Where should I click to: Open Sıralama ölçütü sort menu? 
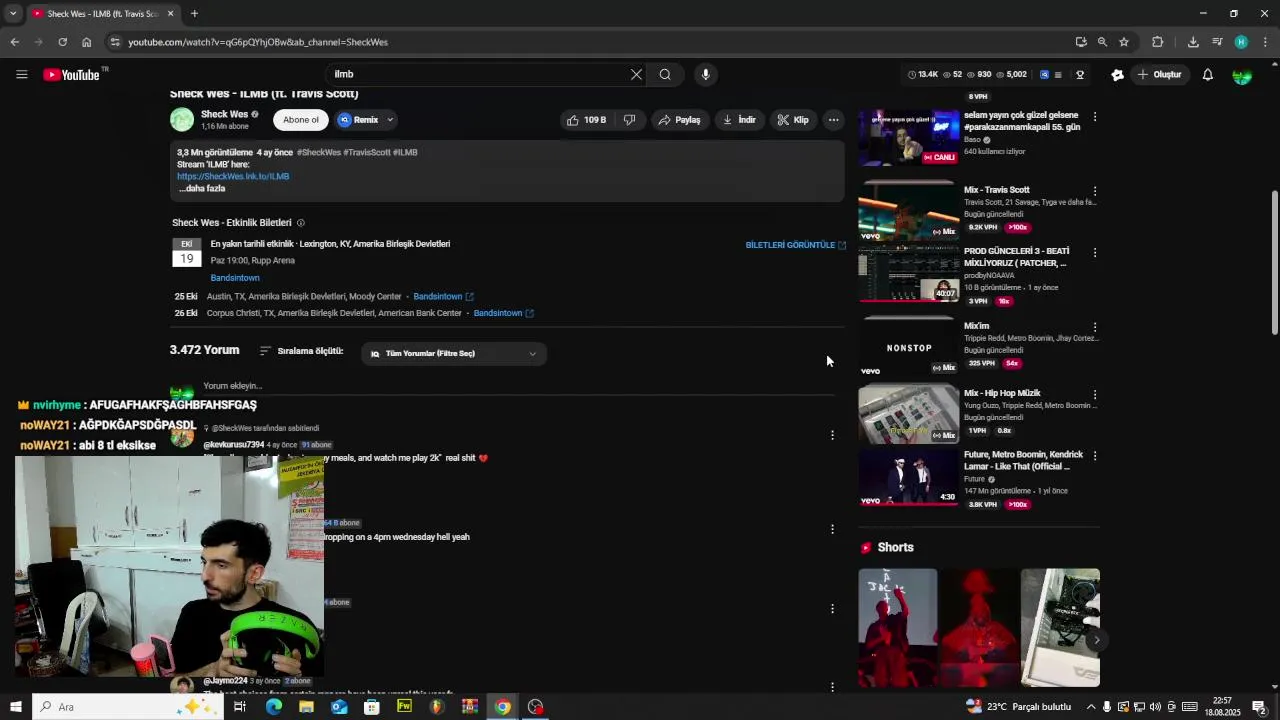(301, 351)
